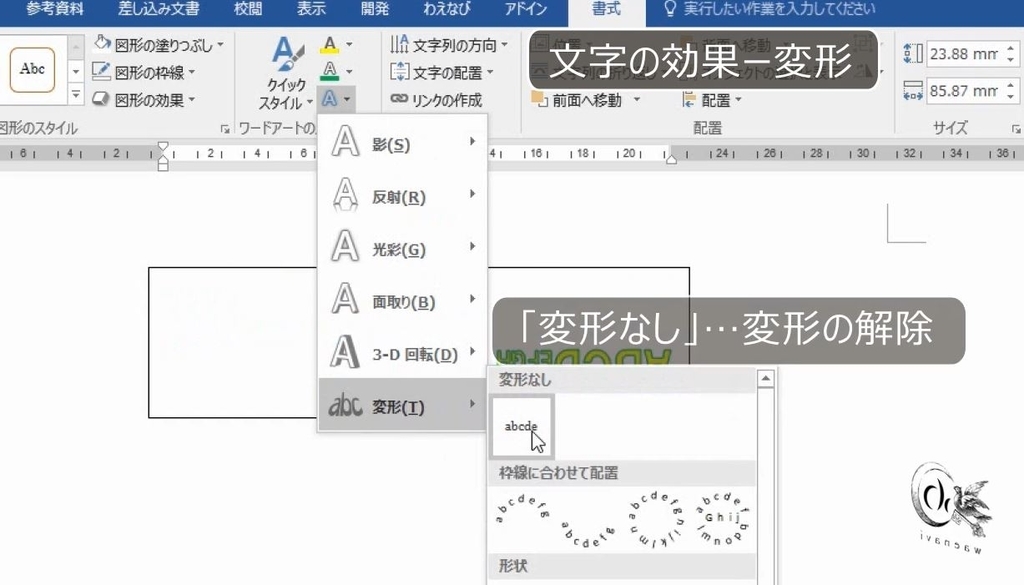The width and height of the screenshot is (1024, 585).
Task: Open 図形の効果 dropdown
Action: coord(145,100)
